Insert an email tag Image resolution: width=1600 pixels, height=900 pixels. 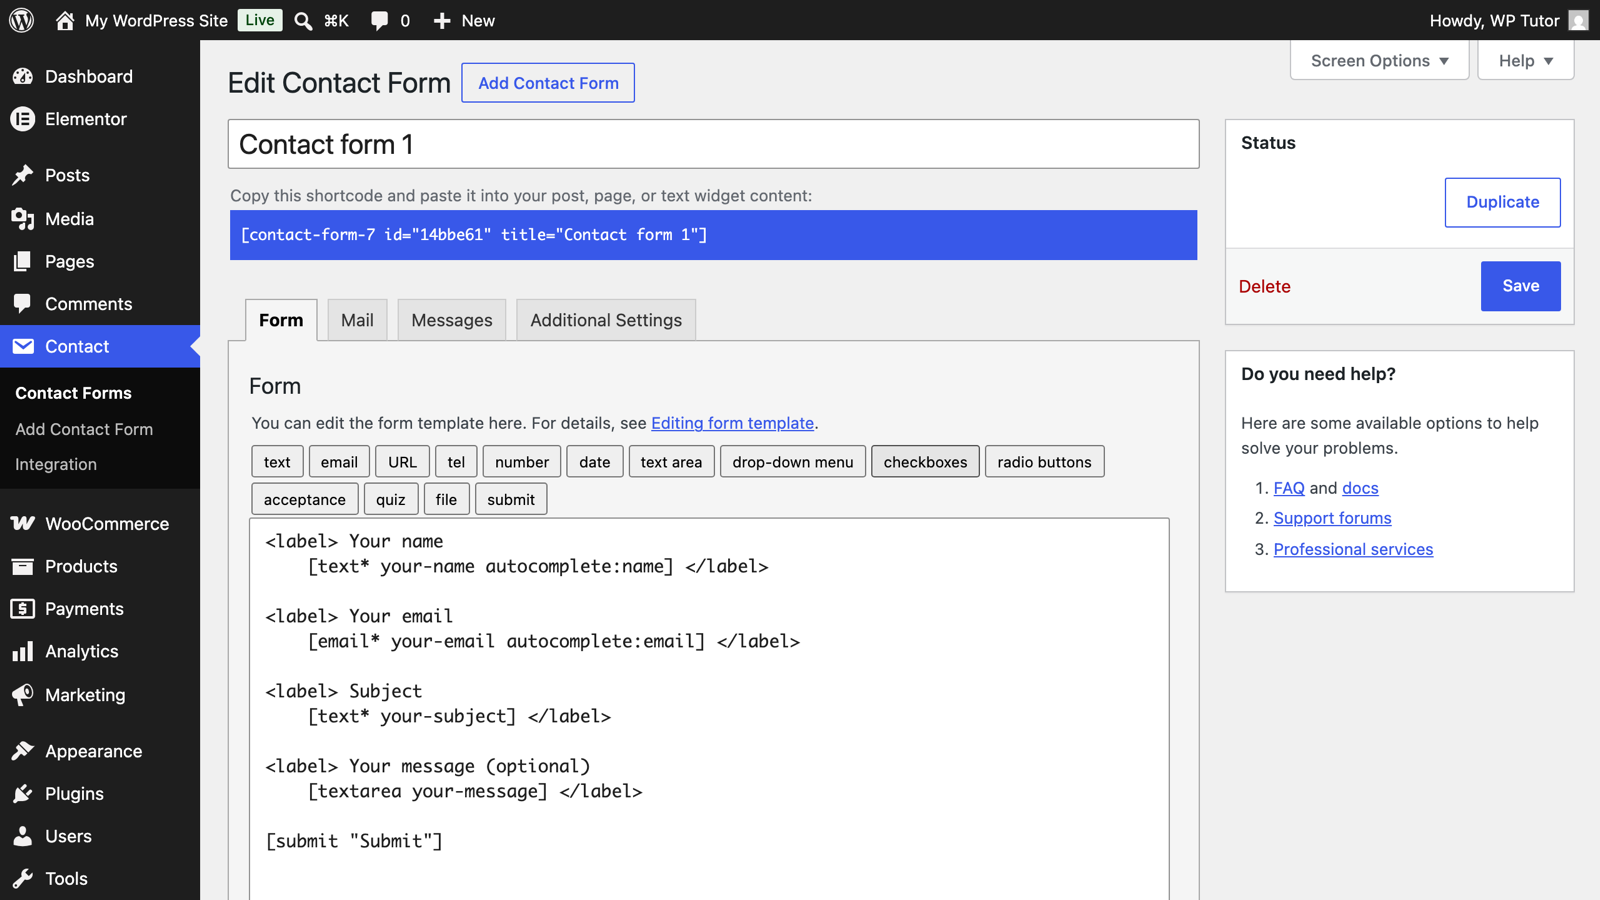point(339,462)
